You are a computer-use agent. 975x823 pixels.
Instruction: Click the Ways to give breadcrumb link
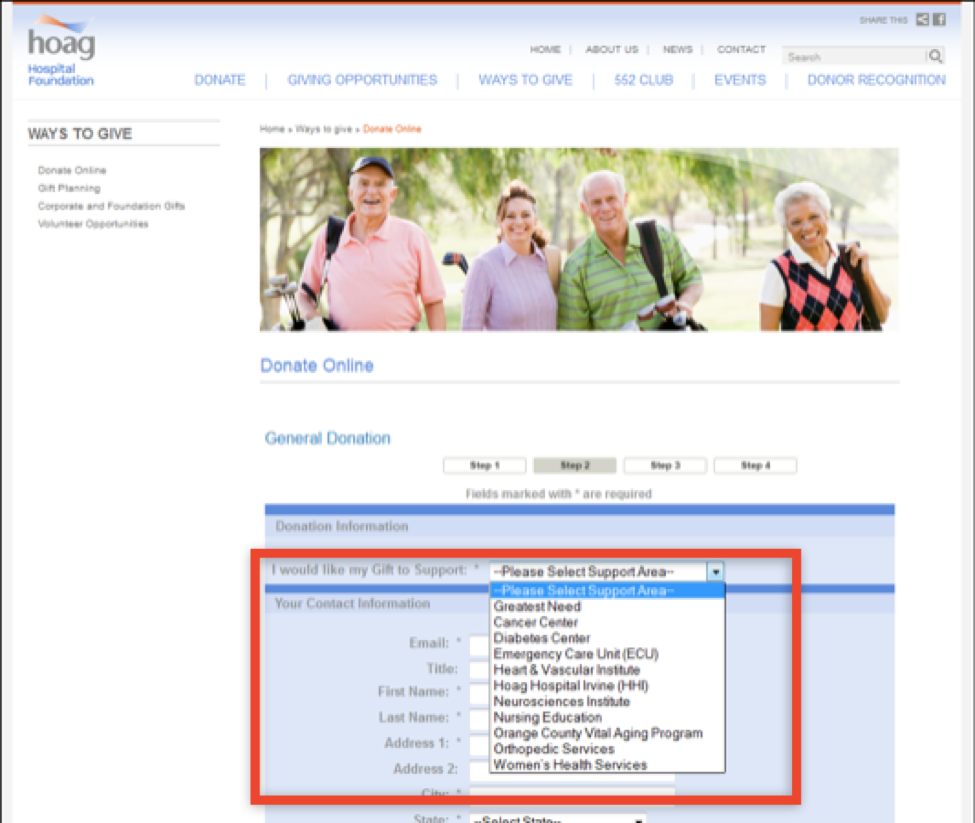[323, 129]
